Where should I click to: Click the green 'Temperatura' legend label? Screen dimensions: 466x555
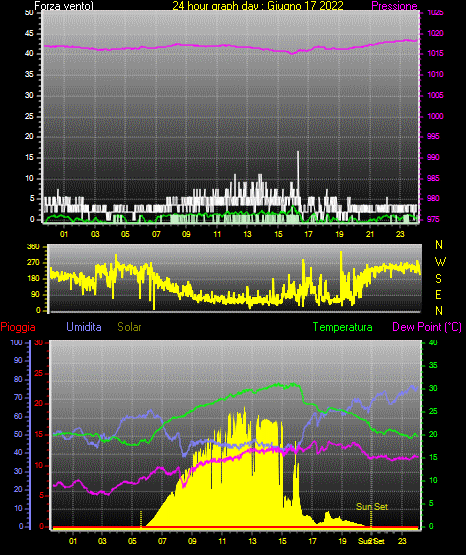(x=343, y=327)
